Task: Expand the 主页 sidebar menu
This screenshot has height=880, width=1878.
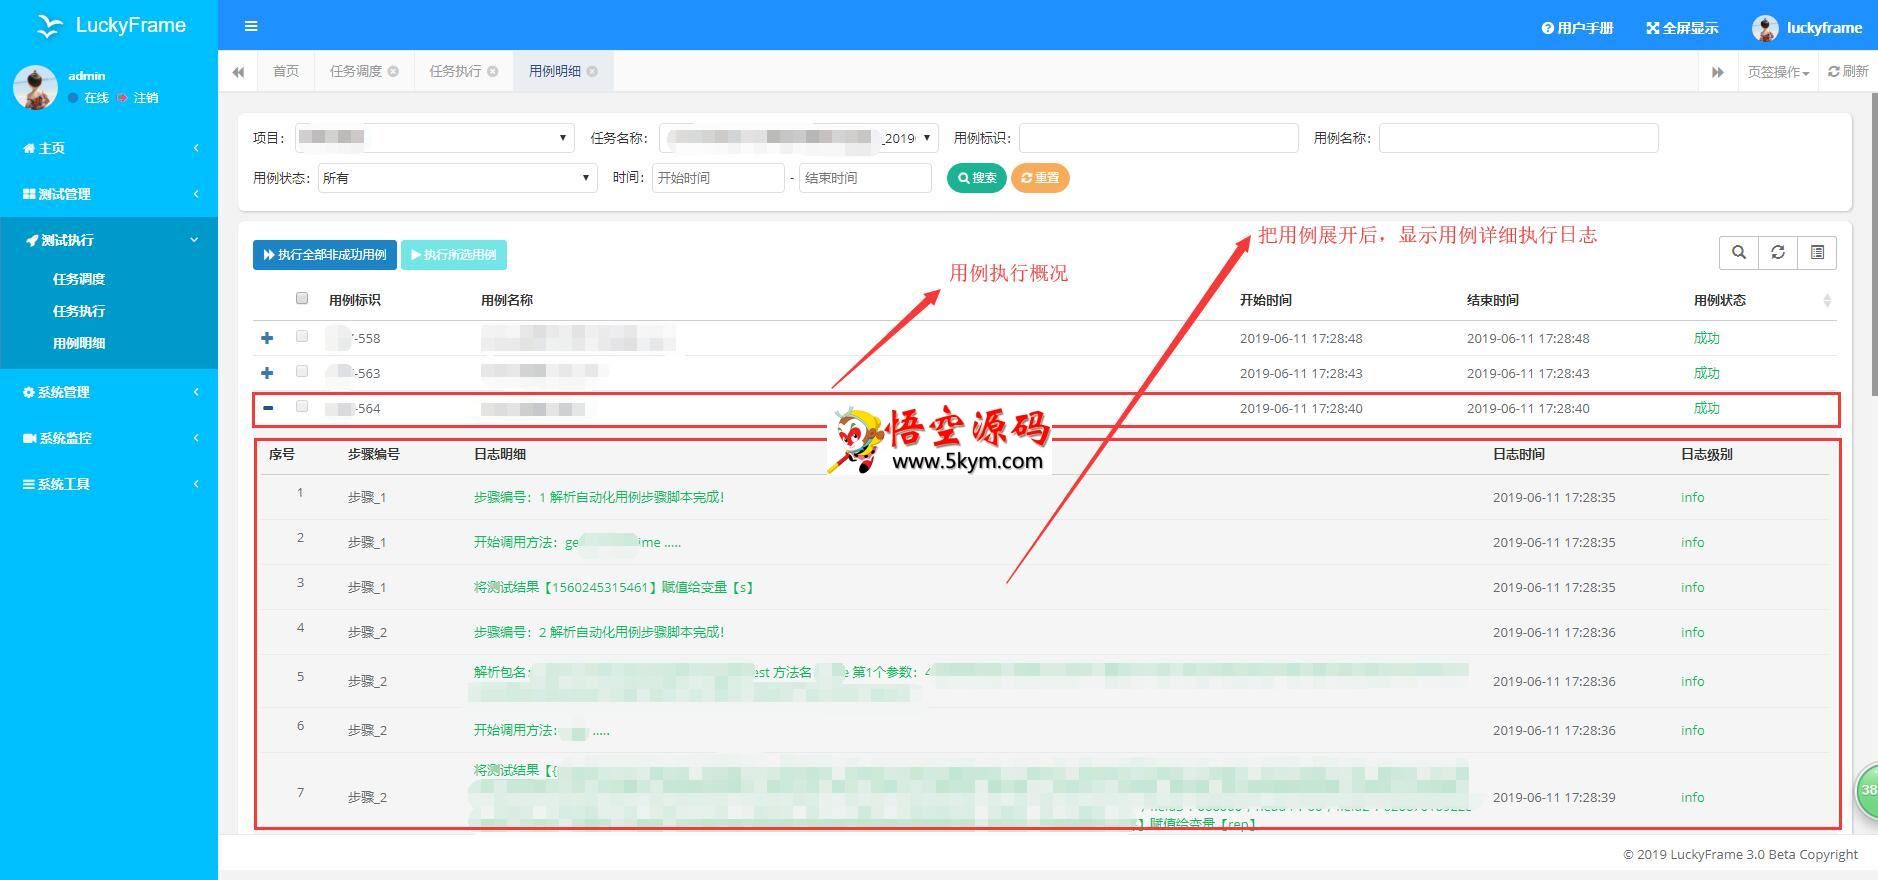Action: [x=109, y=148]
